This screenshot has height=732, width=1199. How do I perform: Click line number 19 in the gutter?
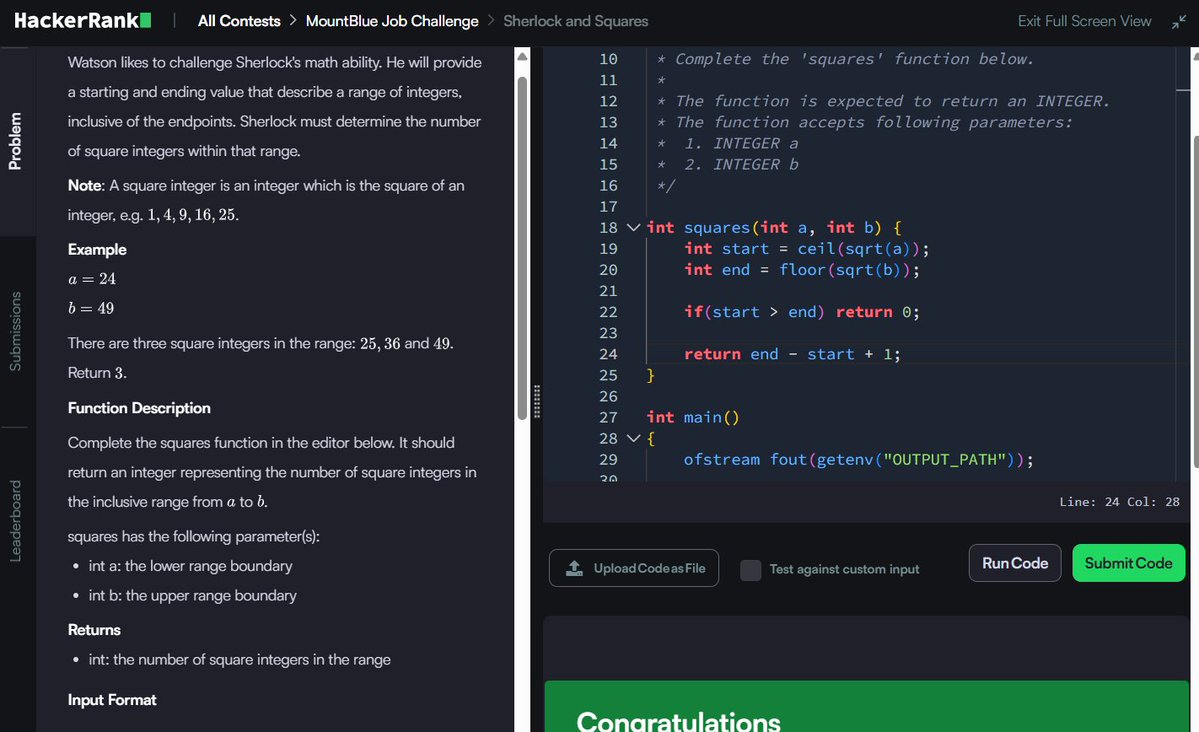608,249
